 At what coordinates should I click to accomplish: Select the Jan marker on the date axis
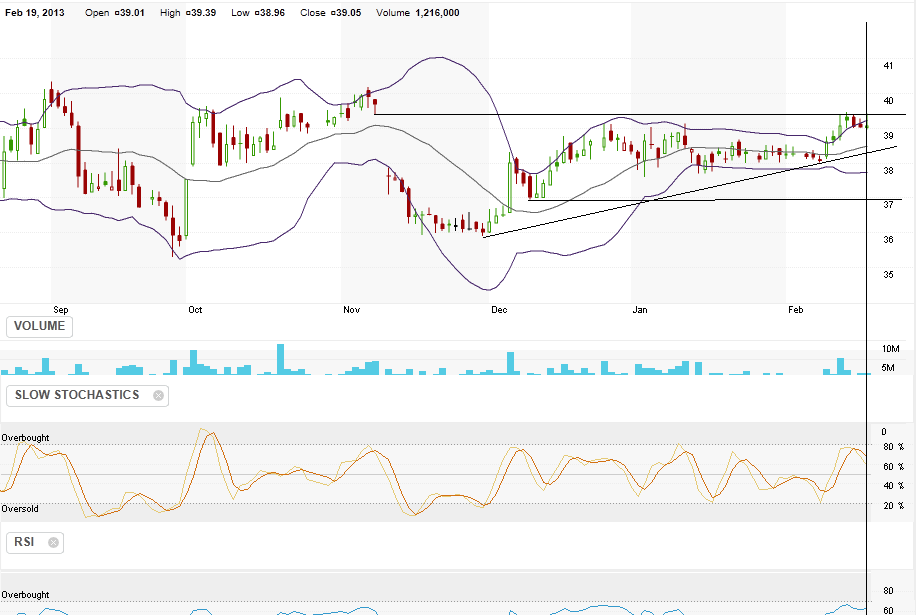(x=640, y=310)
